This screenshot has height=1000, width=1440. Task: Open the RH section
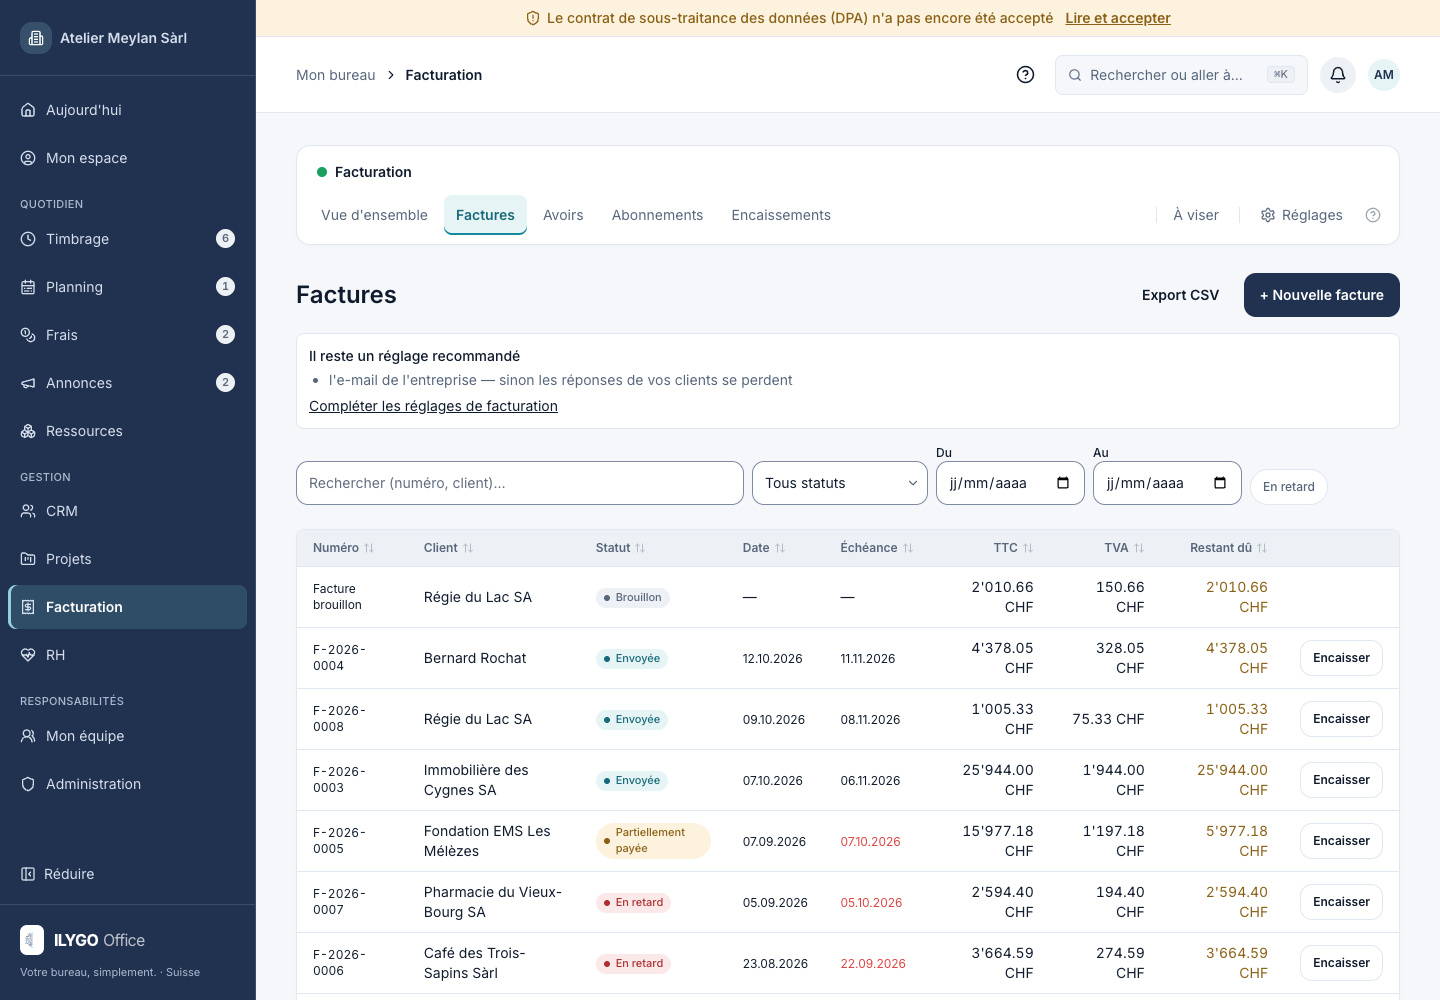(x=128, y=655)
